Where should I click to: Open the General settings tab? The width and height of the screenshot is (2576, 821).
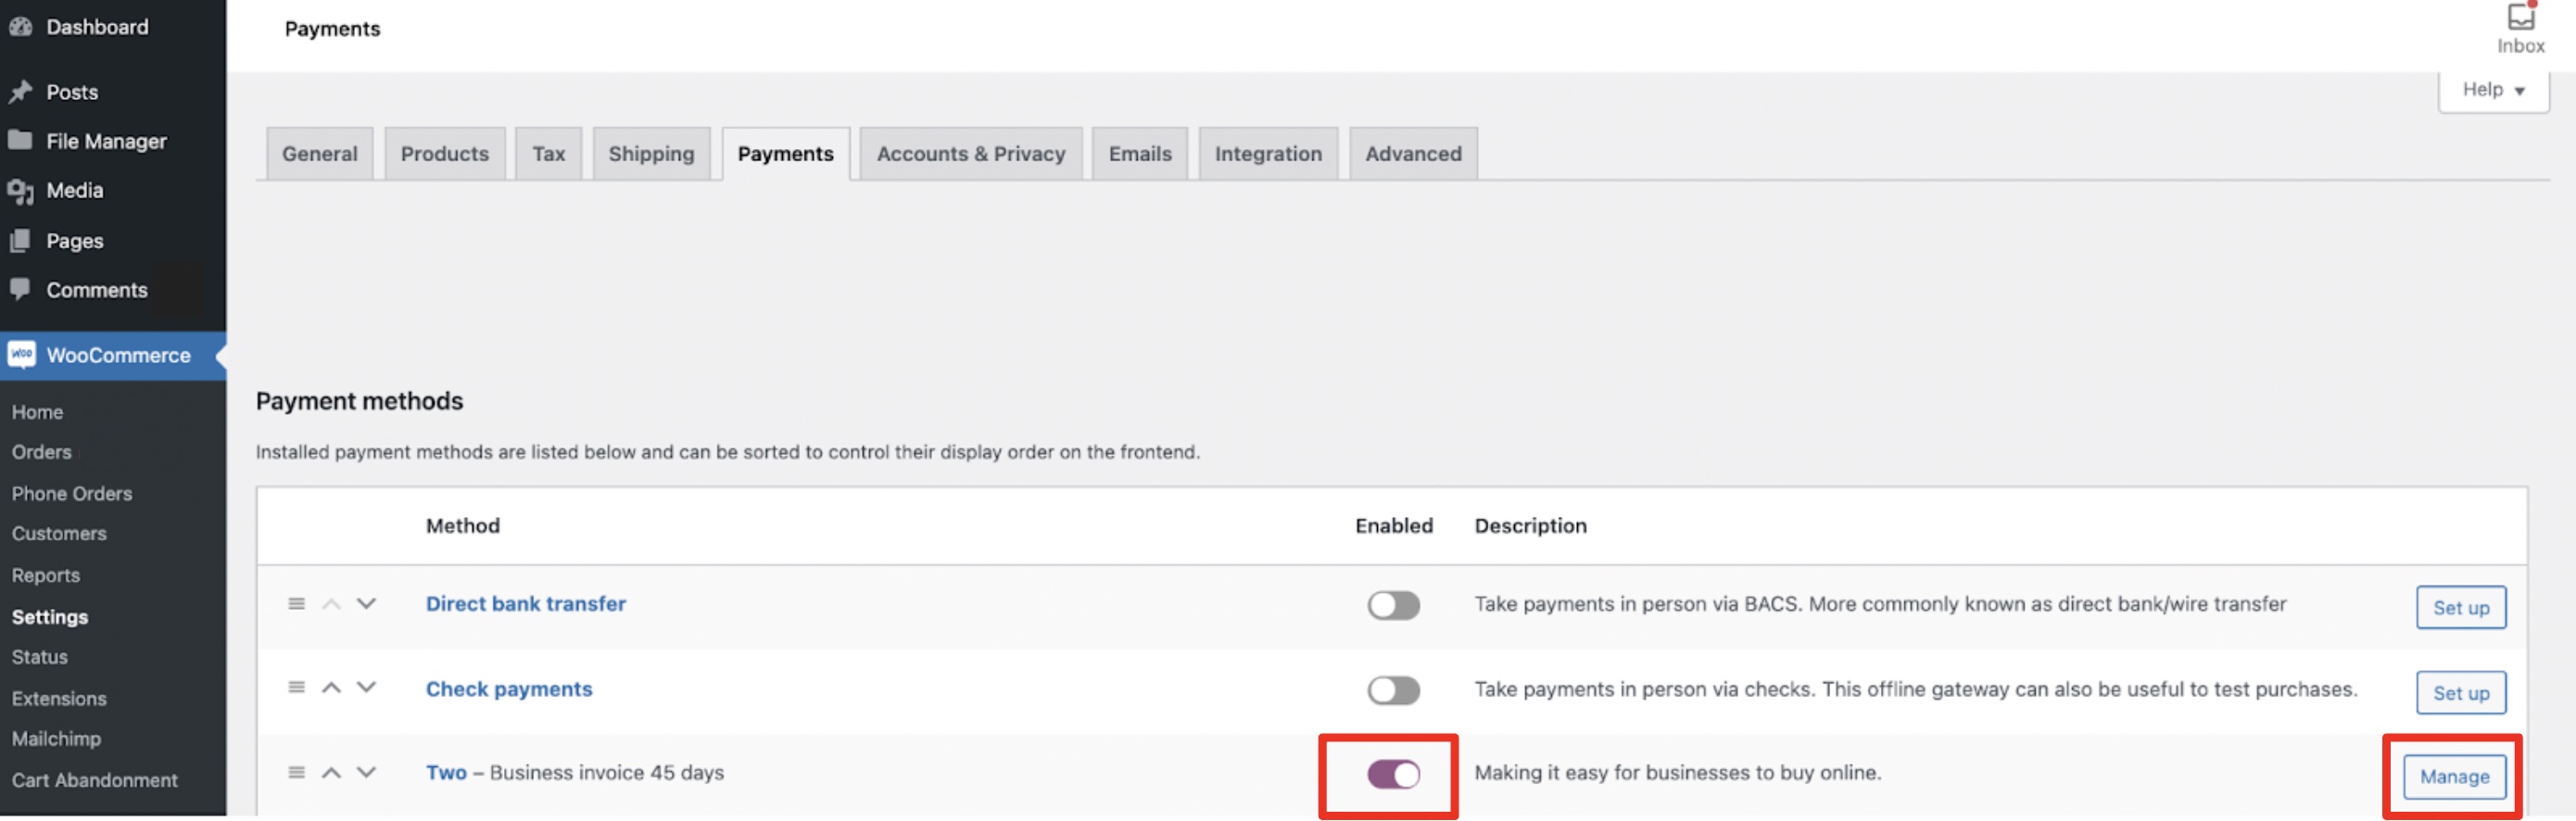(x=319, y=154)
